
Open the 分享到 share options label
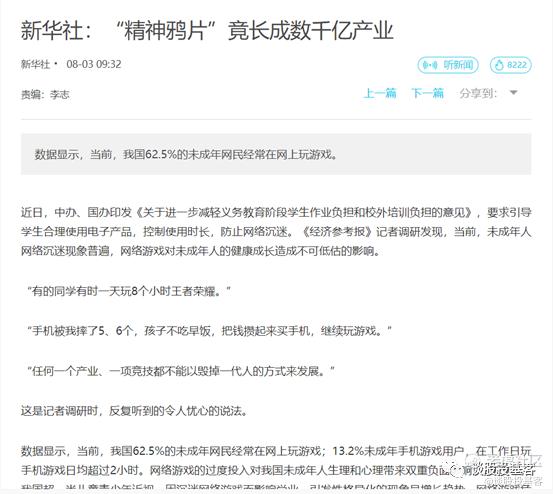(x=478, y=93)
